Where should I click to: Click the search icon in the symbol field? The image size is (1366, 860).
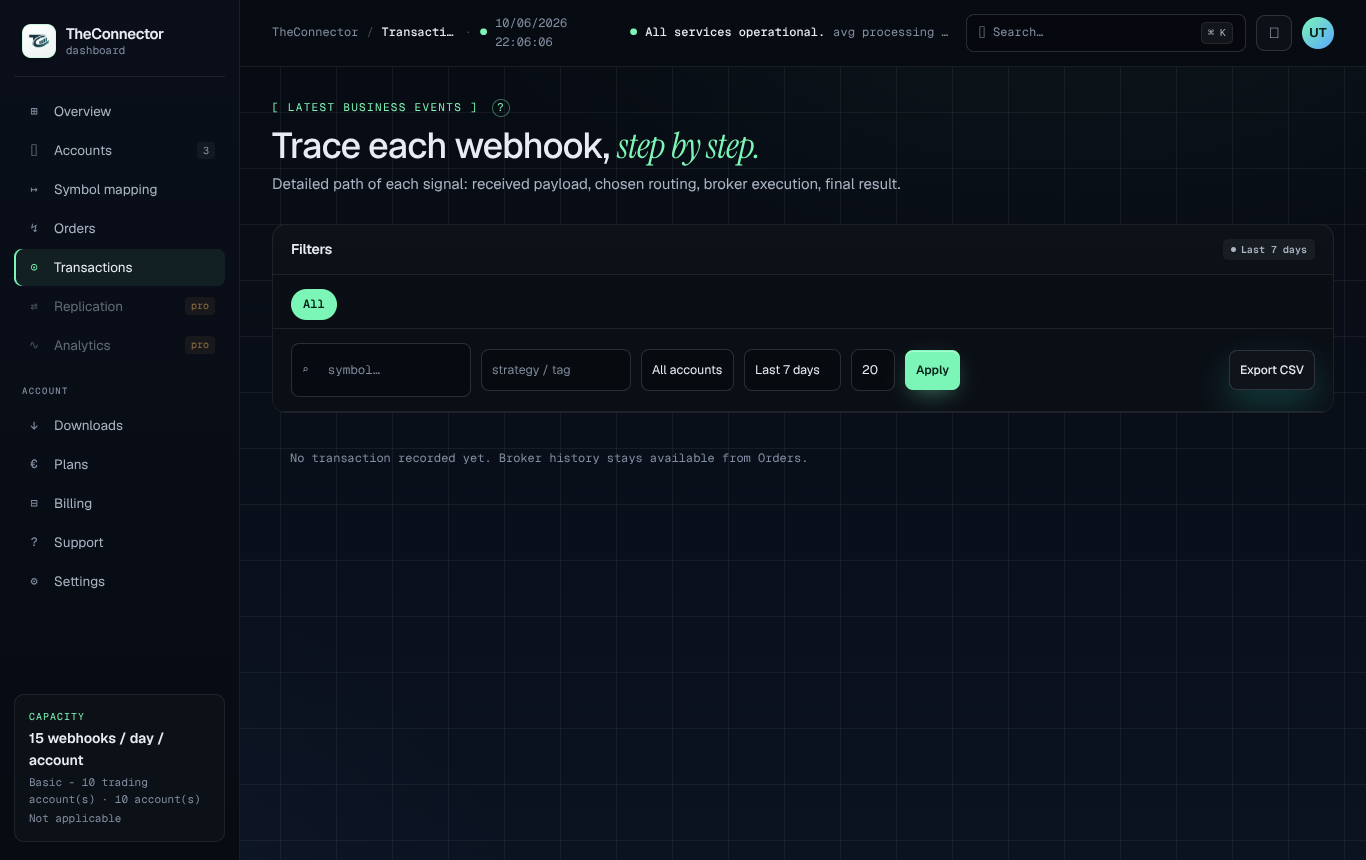click(306, 370)
